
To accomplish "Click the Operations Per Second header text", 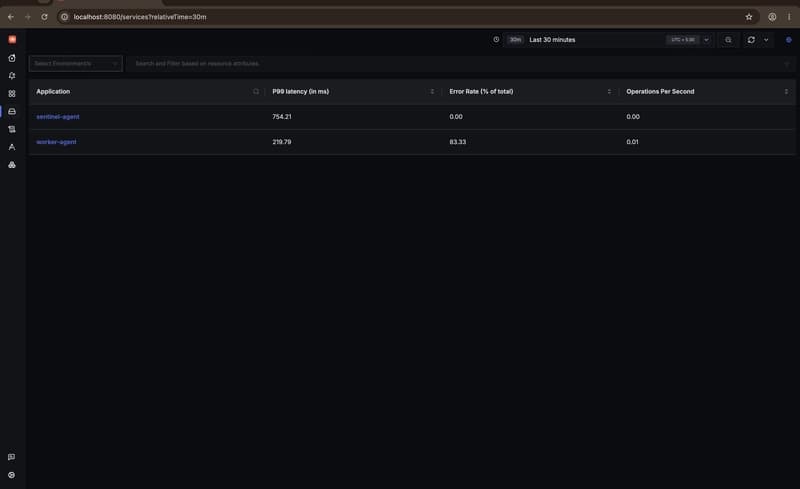I will (x=660, y=92).
